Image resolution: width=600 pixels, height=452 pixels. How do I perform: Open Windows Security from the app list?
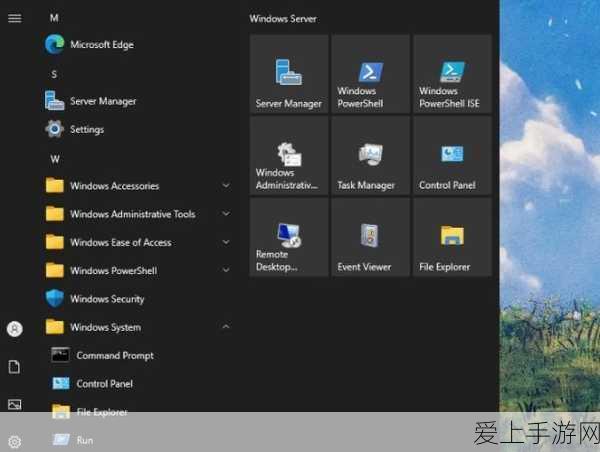[137, 299]
